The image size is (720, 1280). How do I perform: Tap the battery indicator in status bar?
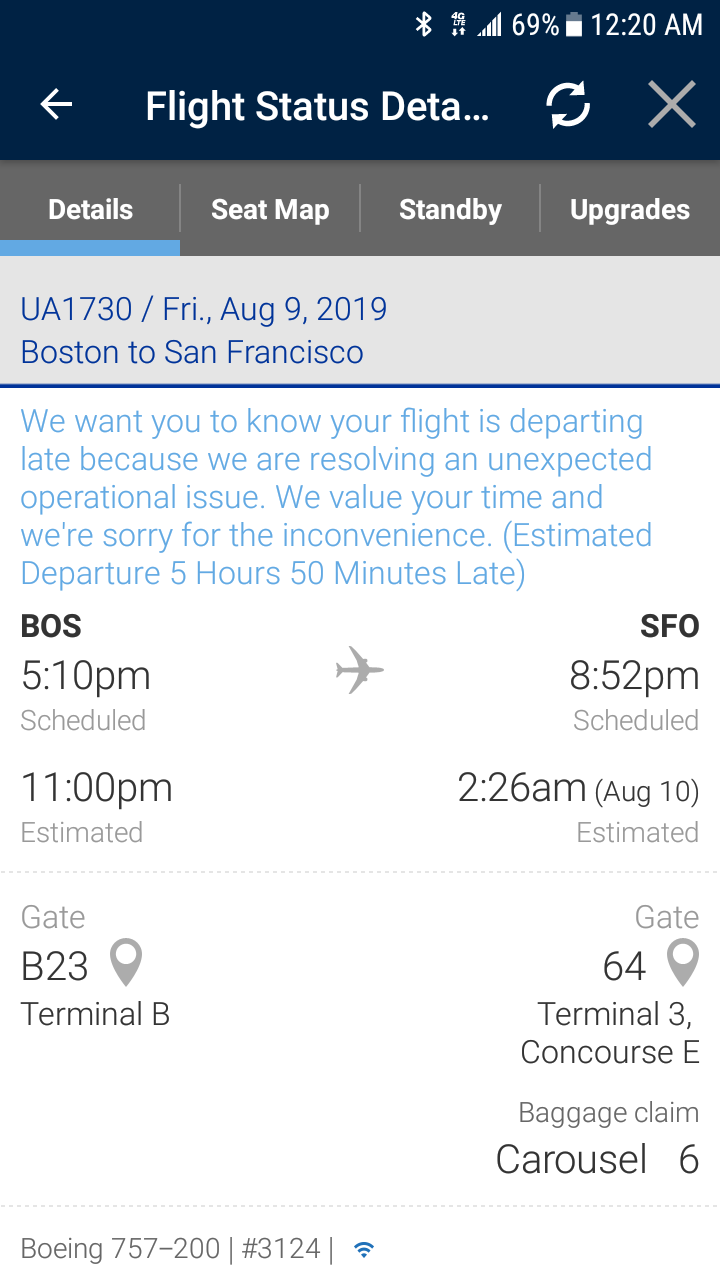click(574, 25)
